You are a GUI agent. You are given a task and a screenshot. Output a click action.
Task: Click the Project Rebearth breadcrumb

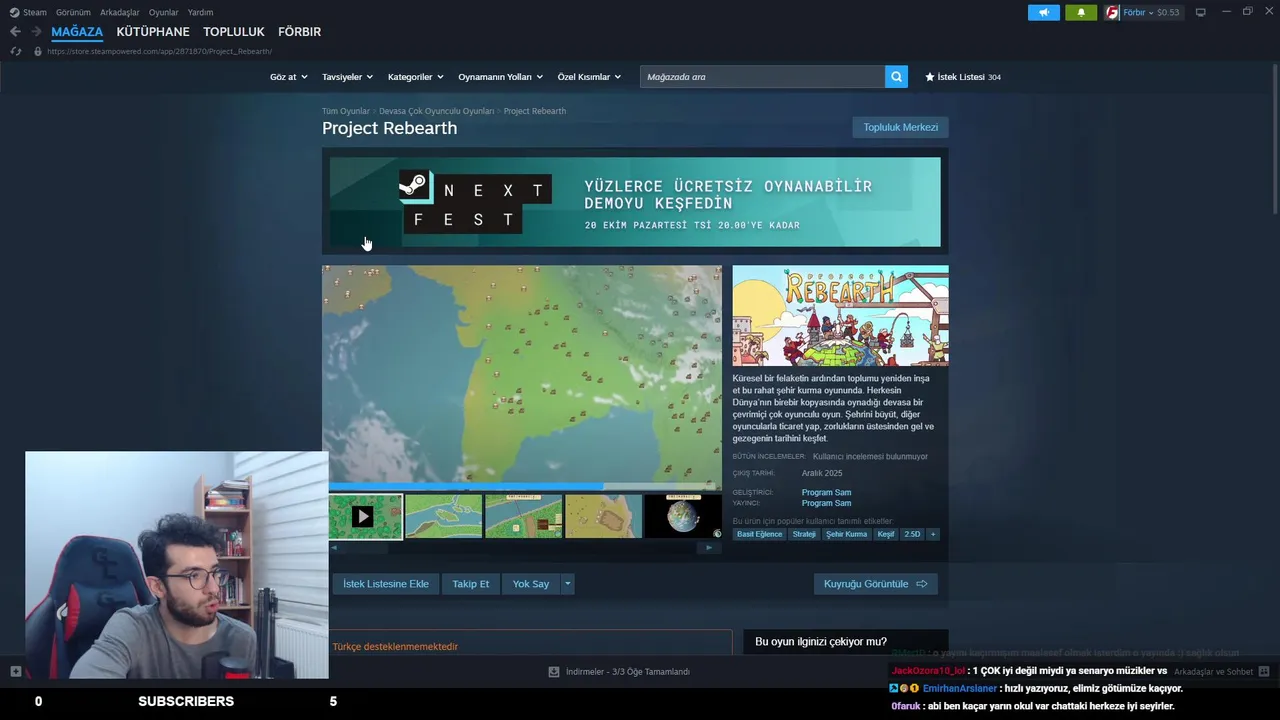(x=534, y=111)
